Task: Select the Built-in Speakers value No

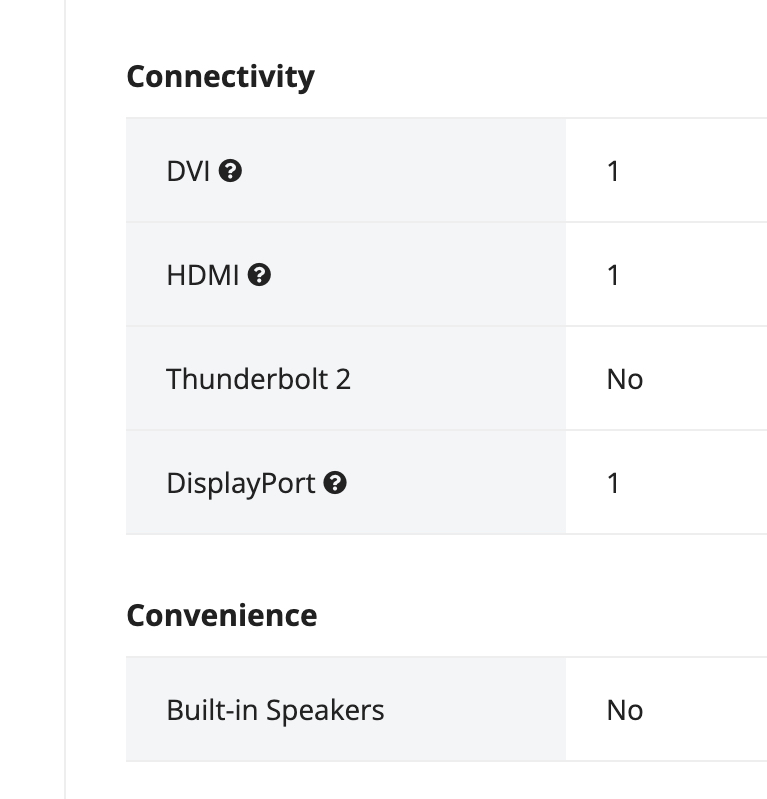Action: 625,710
